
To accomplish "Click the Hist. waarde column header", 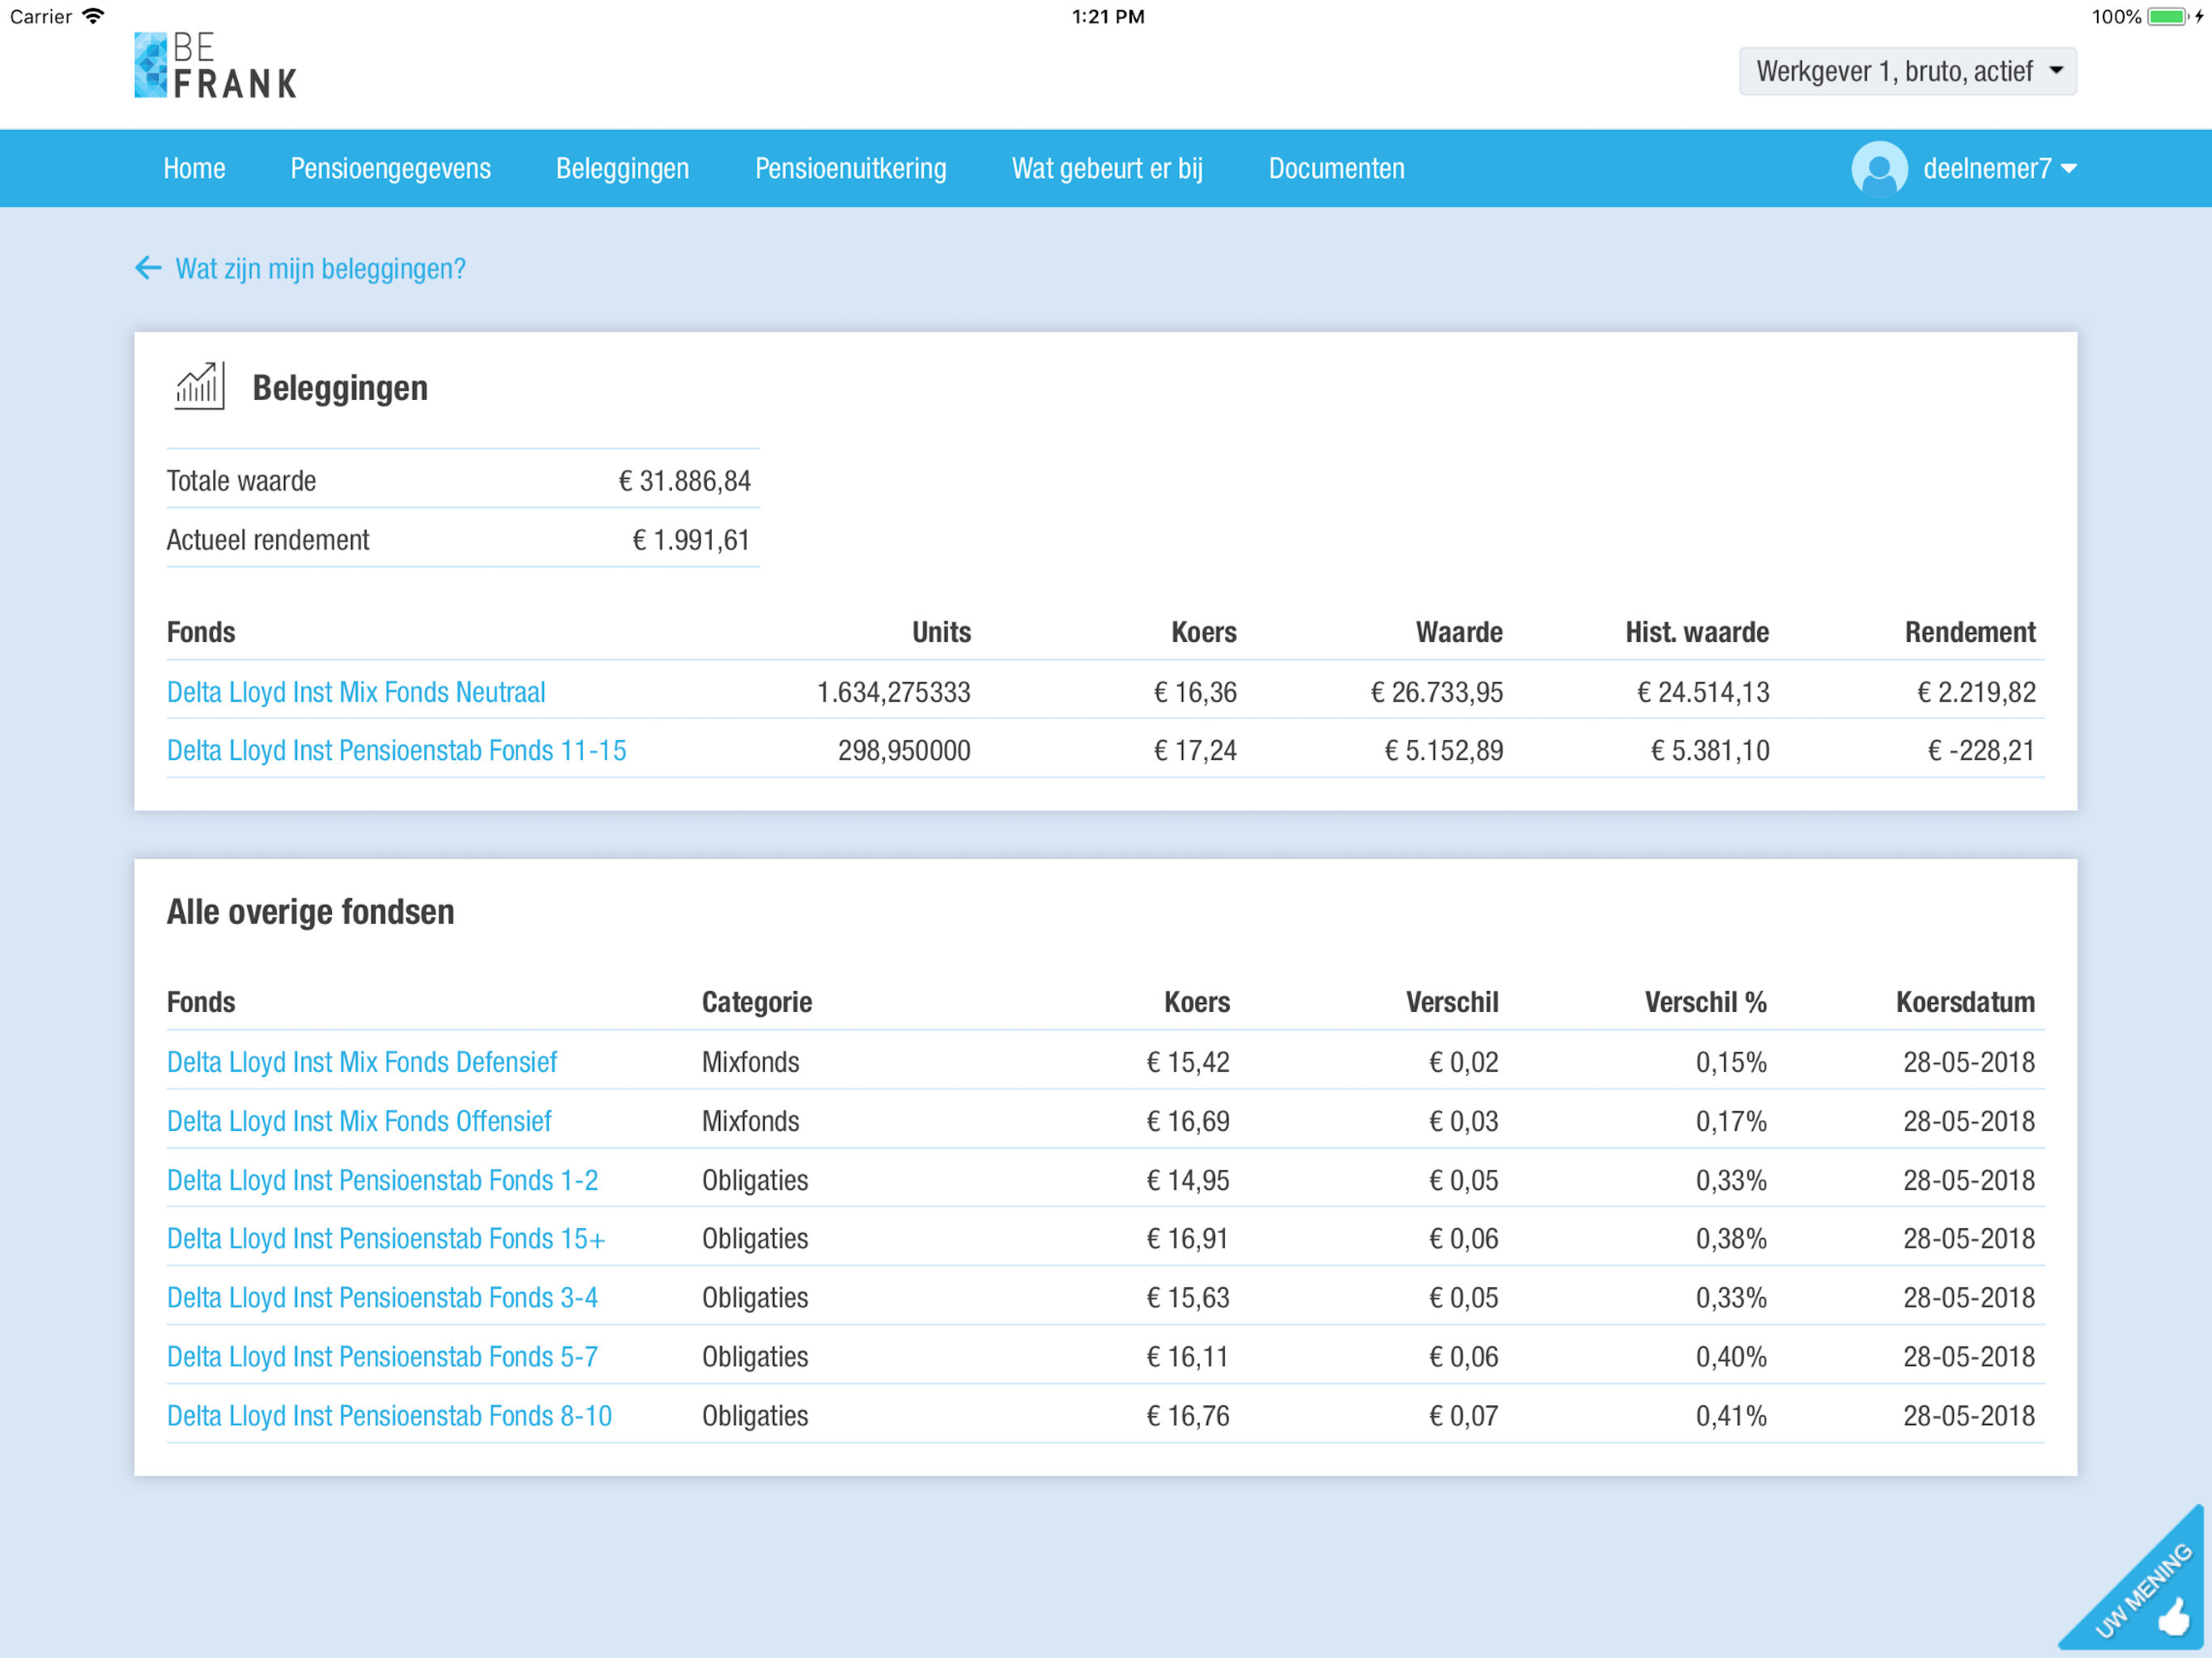I will tap(1697, 632).
